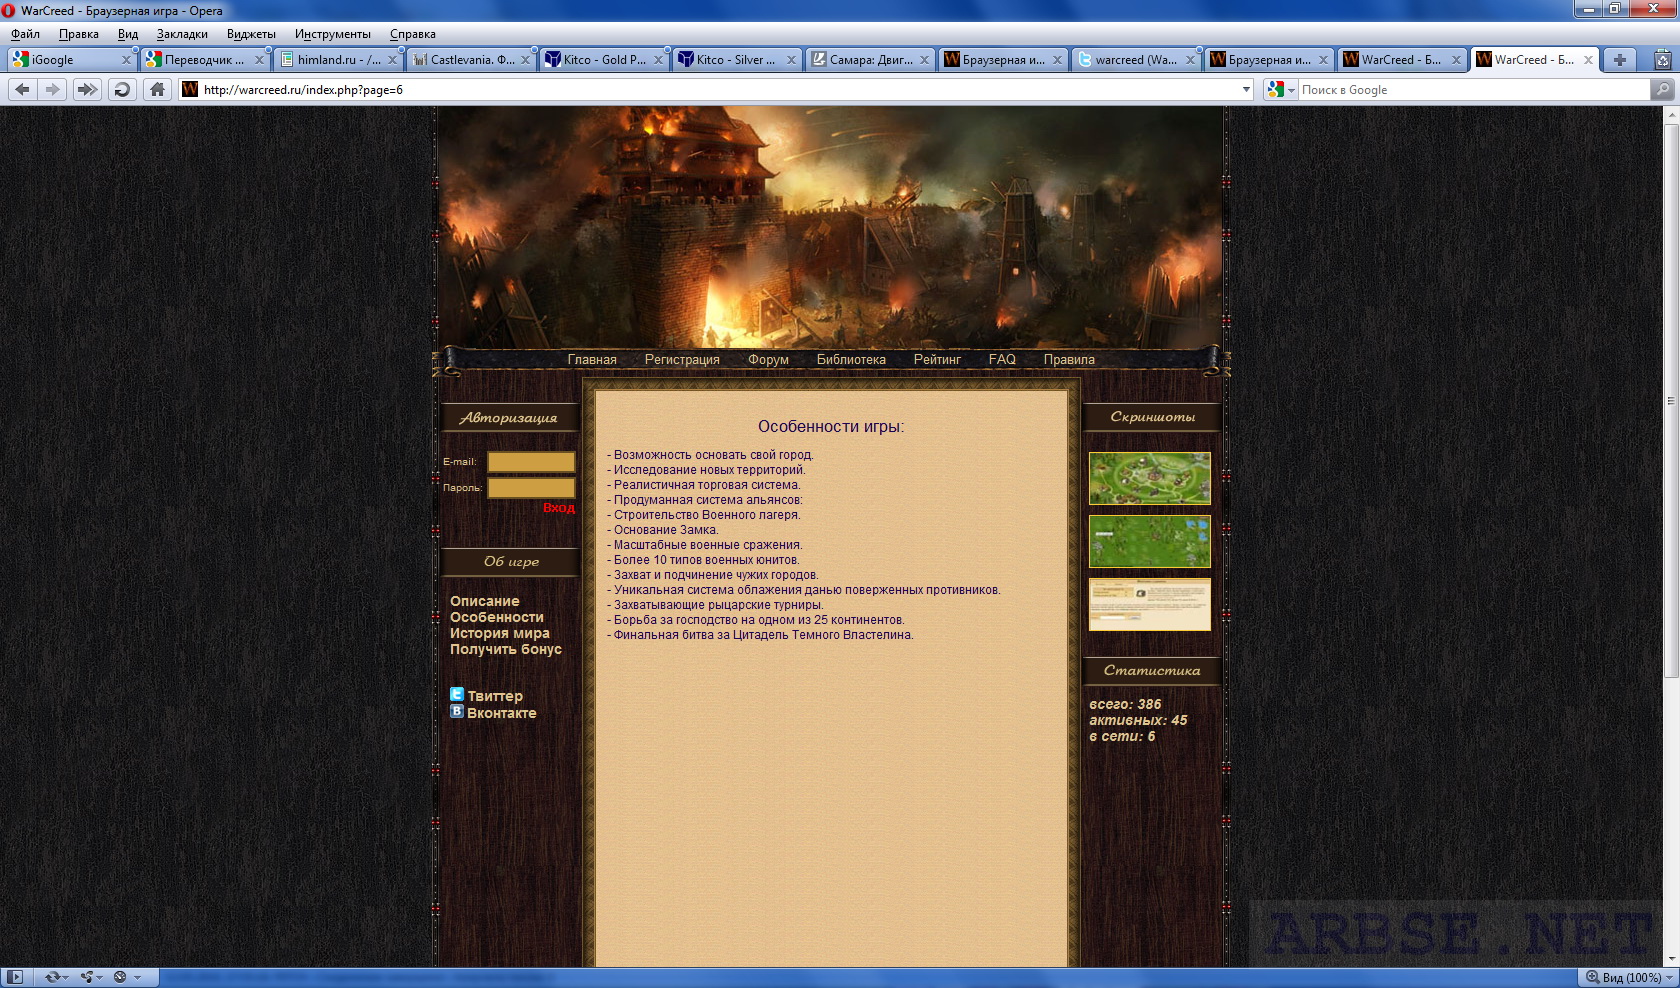This screenshot has height=988, width=1680.
Task: Open the Правила link
Action: click(1069, 359)
